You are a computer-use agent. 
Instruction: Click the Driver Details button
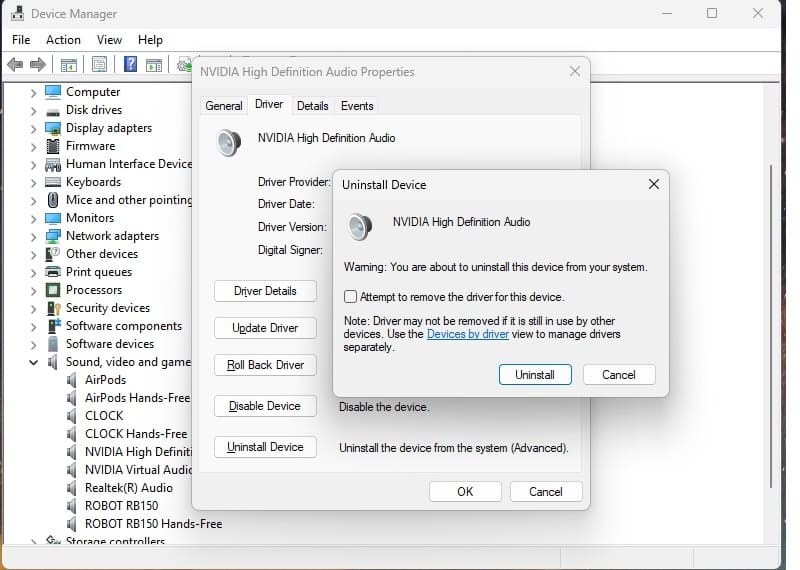click(265, 291)
